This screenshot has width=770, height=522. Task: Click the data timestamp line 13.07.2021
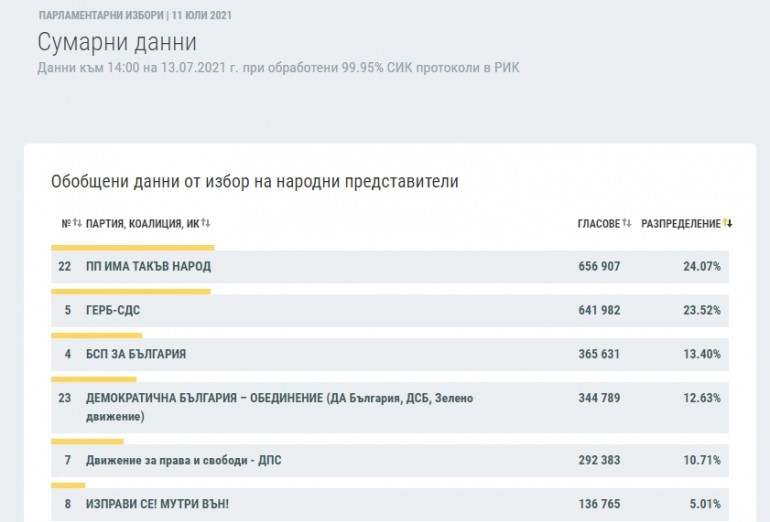click(x=278, y=68)
